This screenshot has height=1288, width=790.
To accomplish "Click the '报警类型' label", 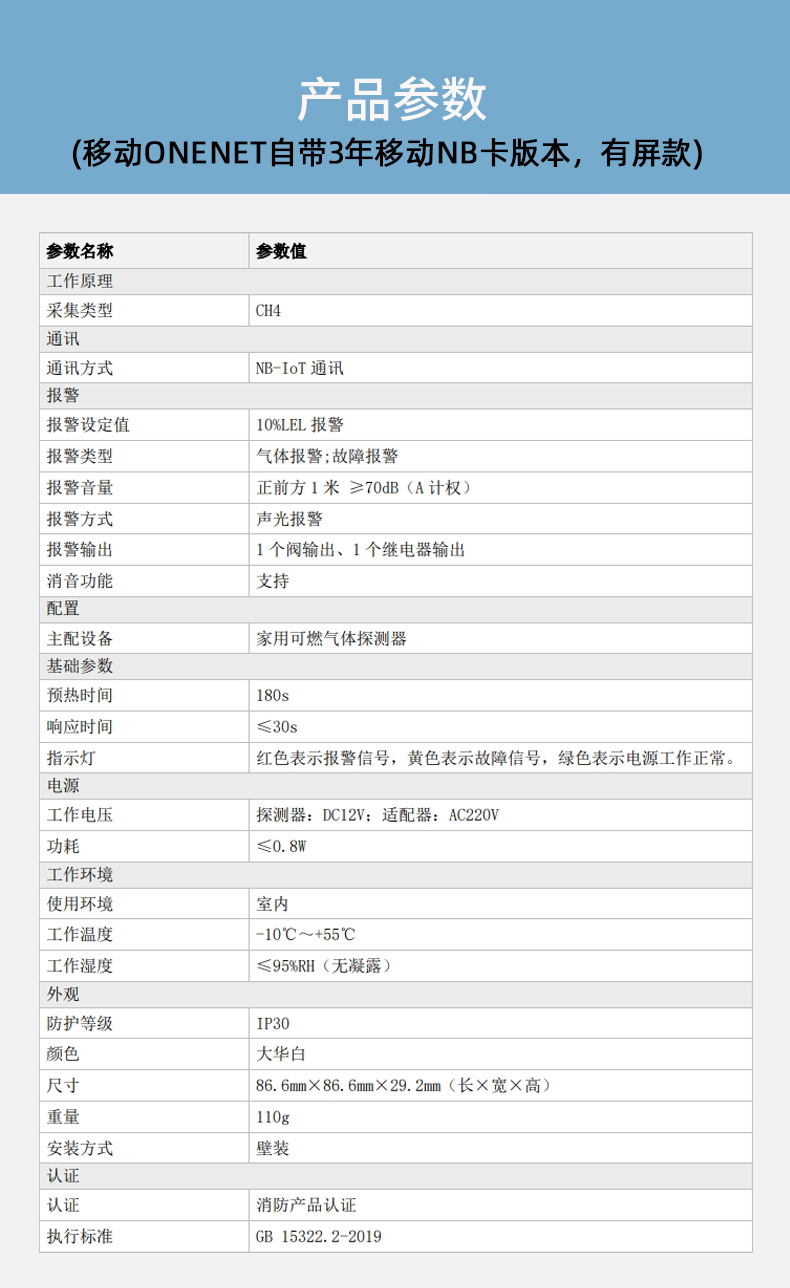I will point(80,456).
